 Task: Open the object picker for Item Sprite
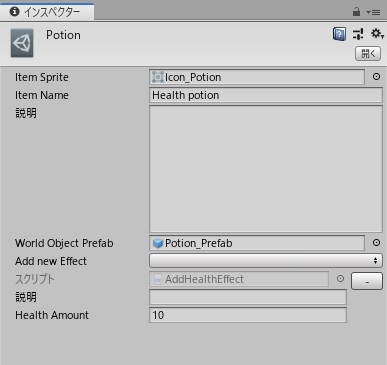coord(376,77)
